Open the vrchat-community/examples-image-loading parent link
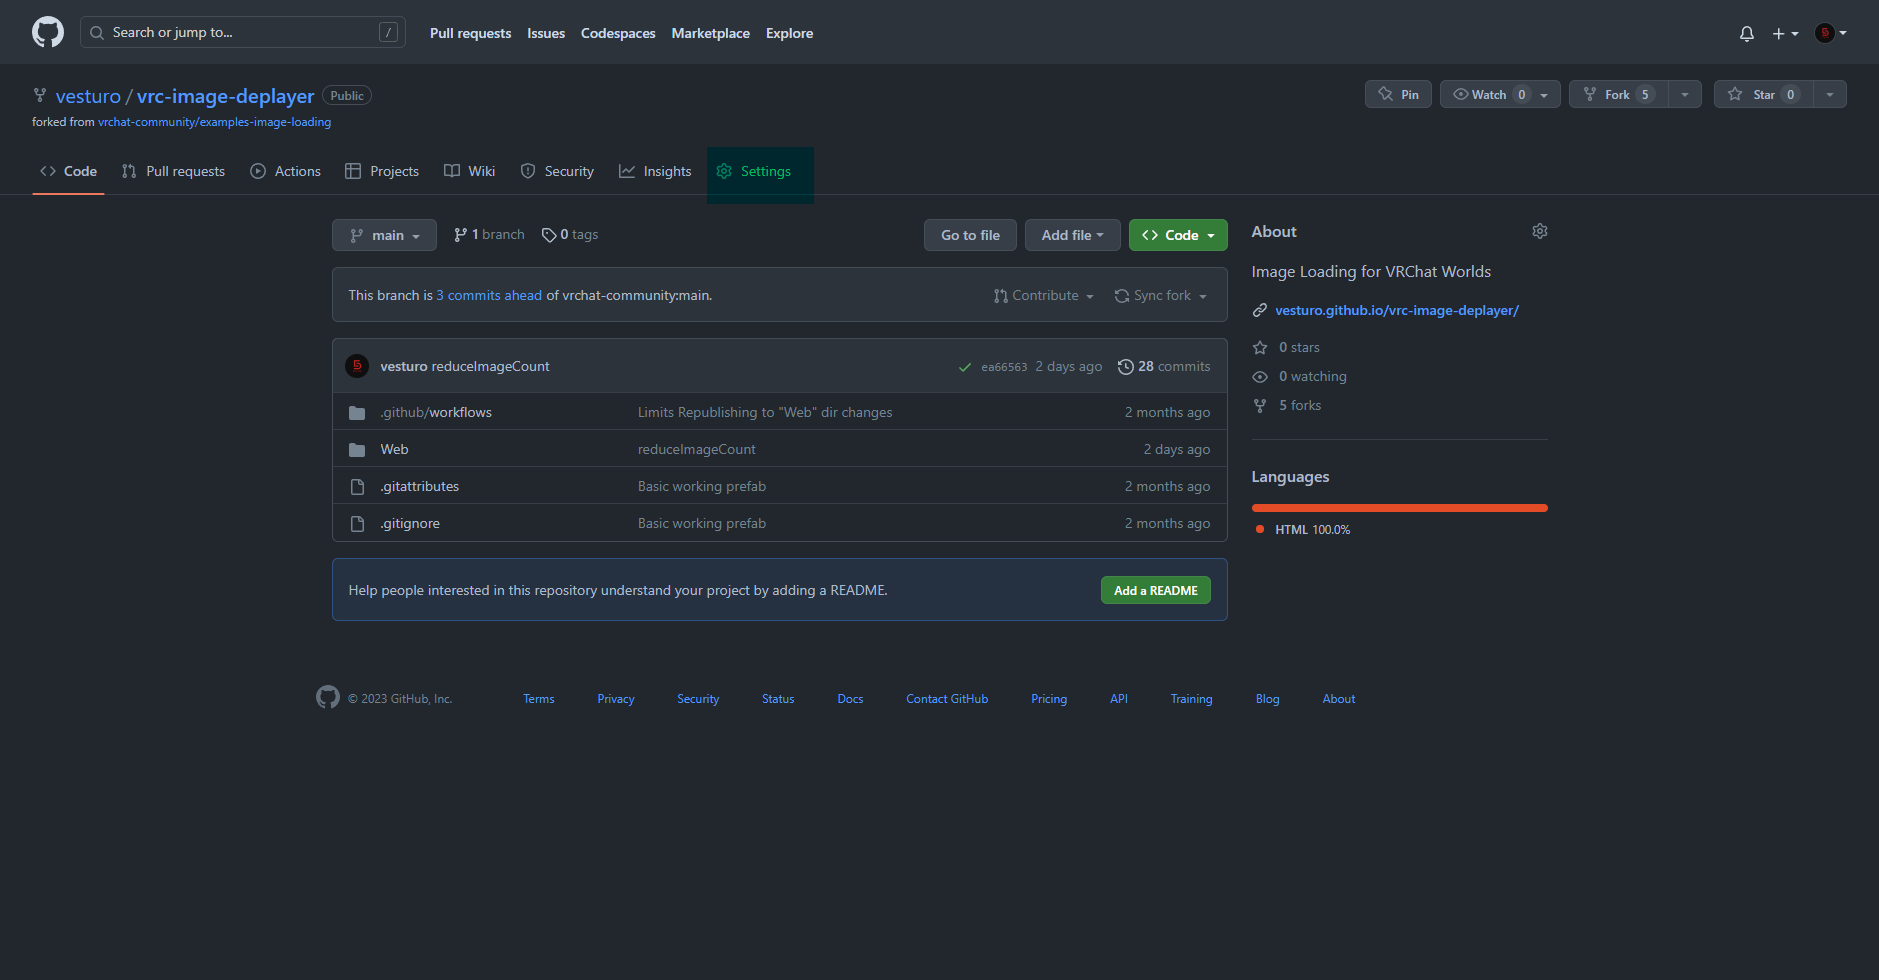This screenshot has width=1879, height=980. coord(214,122)
